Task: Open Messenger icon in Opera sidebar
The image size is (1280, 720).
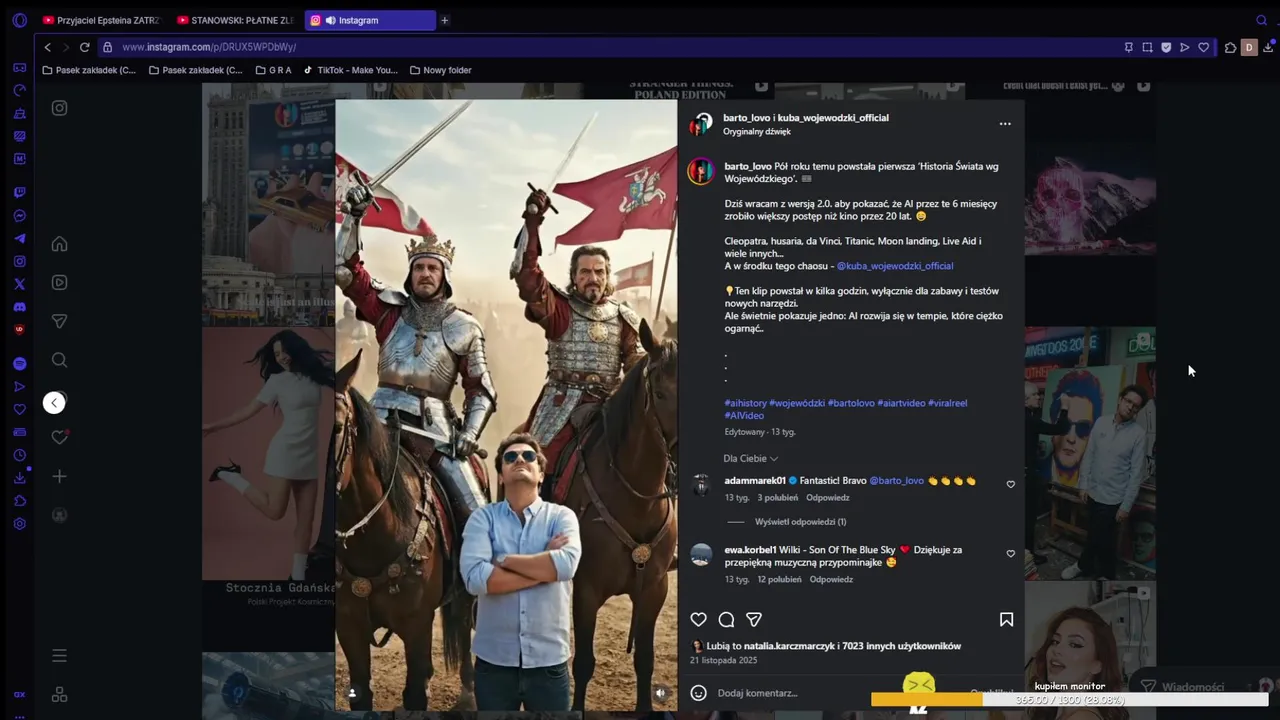Action: pyautogui.click(x=19, y=216)
